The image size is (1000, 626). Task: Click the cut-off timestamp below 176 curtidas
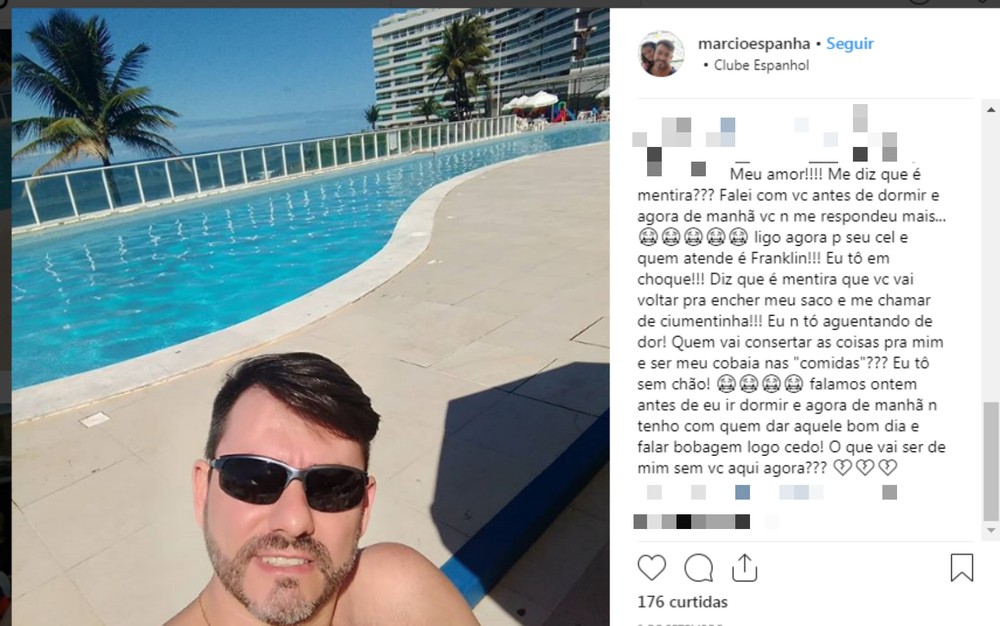tap(680, 623)
